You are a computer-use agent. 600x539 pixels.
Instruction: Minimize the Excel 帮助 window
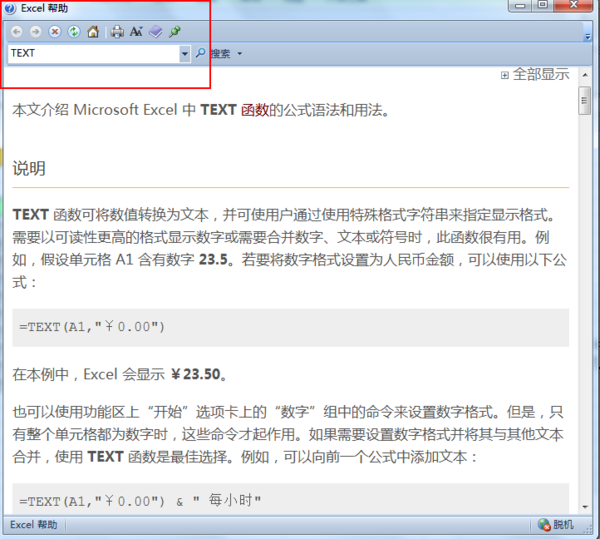[x=520, y=5]
